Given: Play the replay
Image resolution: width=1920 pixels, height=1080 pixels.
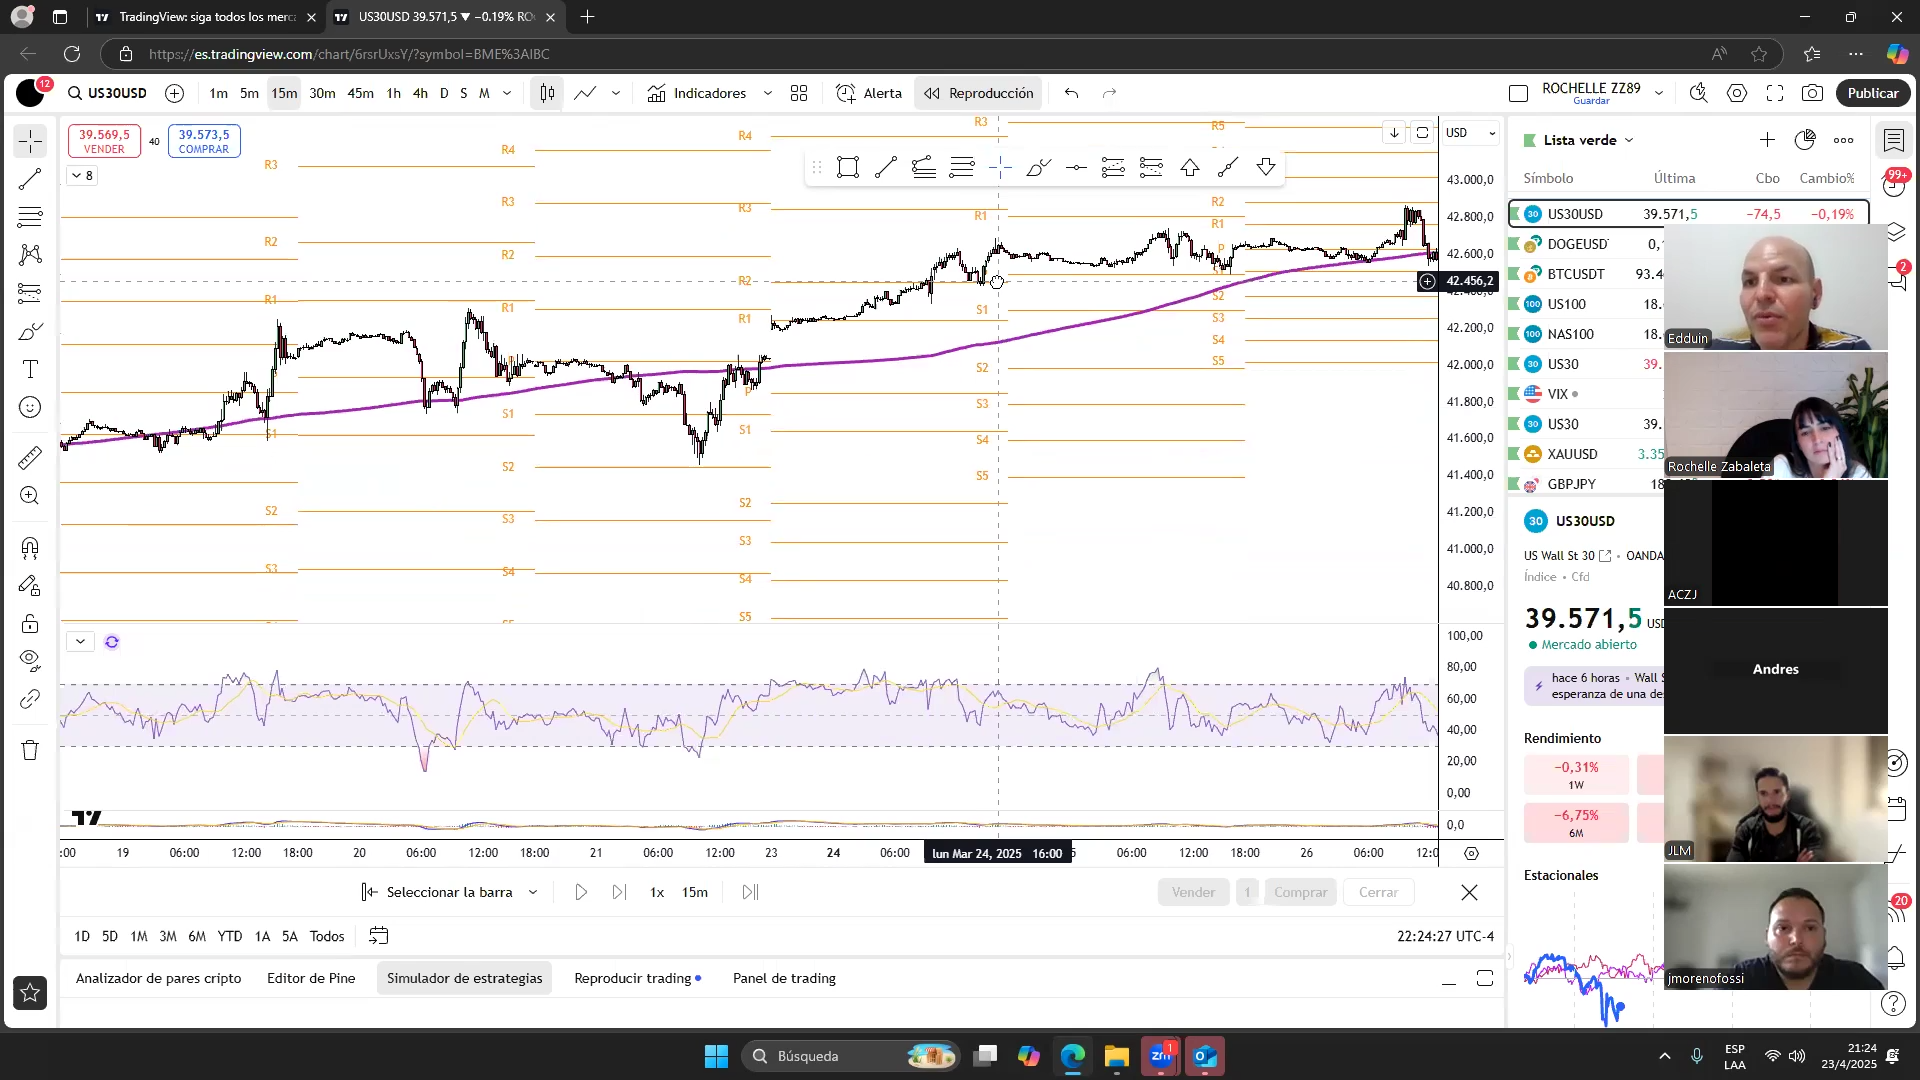Looking at the screenshot, I should pos(581,892).
